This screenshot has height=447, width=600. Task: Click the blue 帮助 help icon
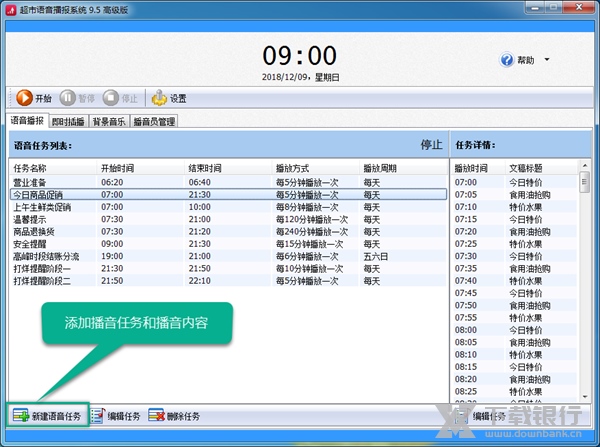coord(506,60)
